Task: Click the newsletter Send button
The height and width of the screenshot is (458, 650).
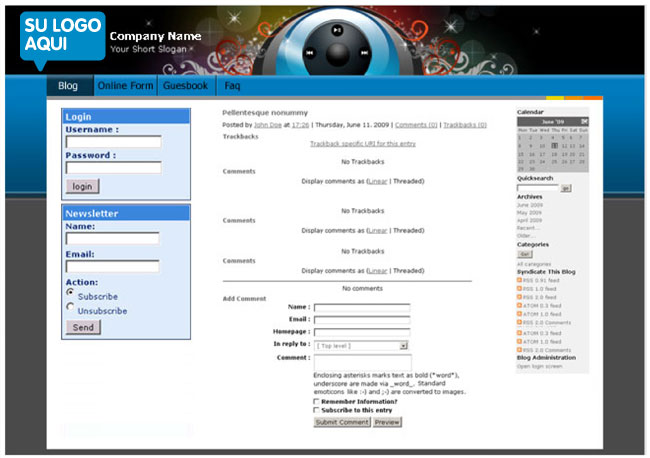Action: tap(83, 327)
